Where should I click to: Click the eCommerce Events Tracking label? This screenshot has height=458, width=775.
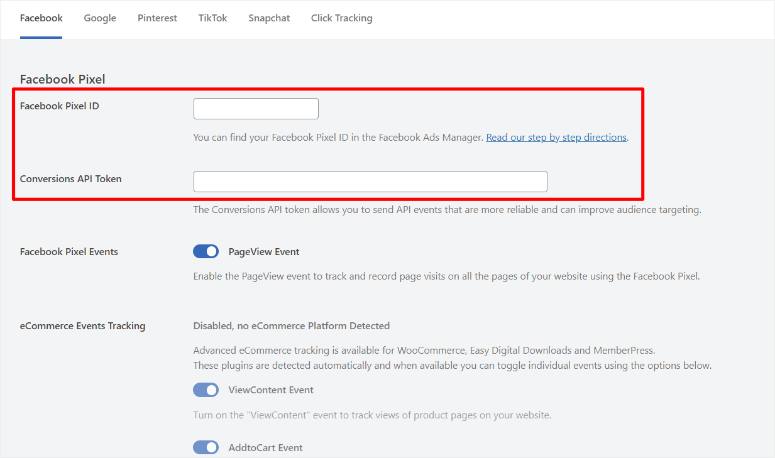click(x=83, y=326)
